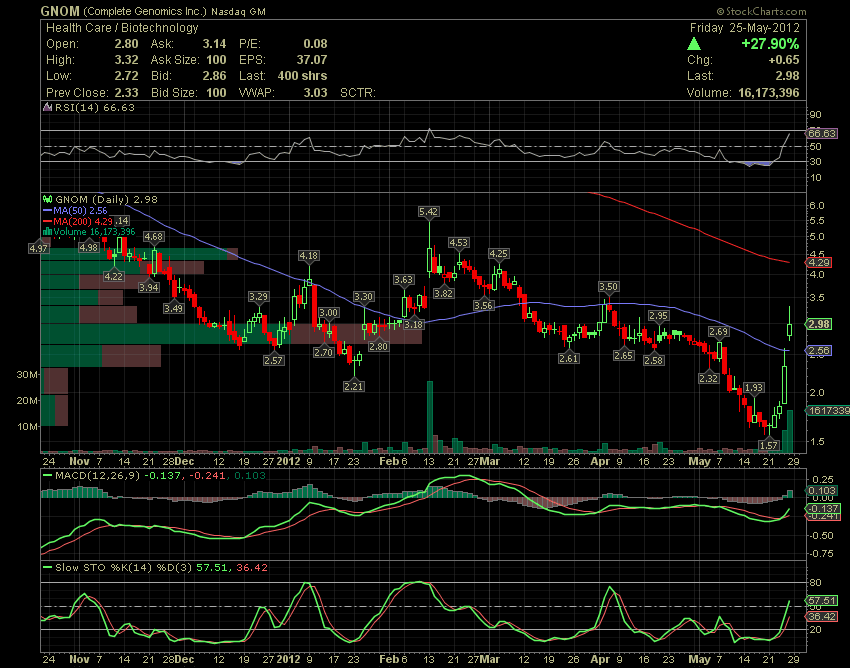Click the red 4.29 MA axis tag
The height and width of the screenshot is (668, 850).
pos(819,262)
